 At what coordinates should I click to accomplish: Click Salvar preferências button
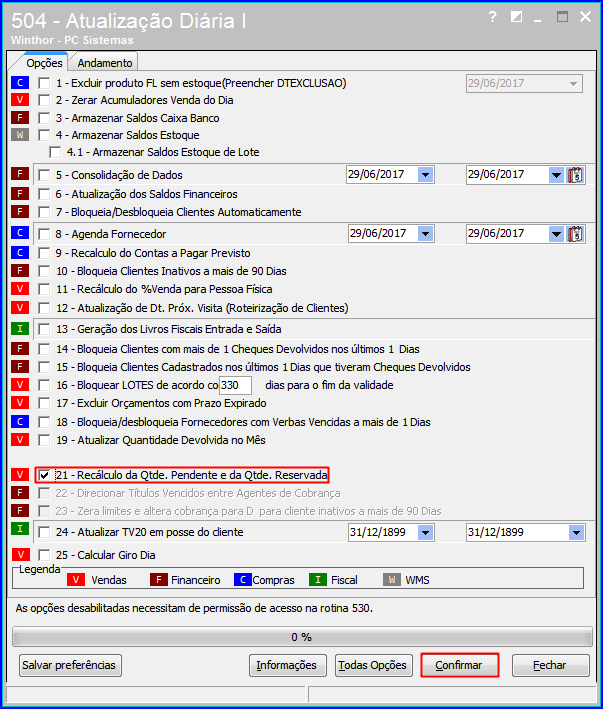(70, 665)
